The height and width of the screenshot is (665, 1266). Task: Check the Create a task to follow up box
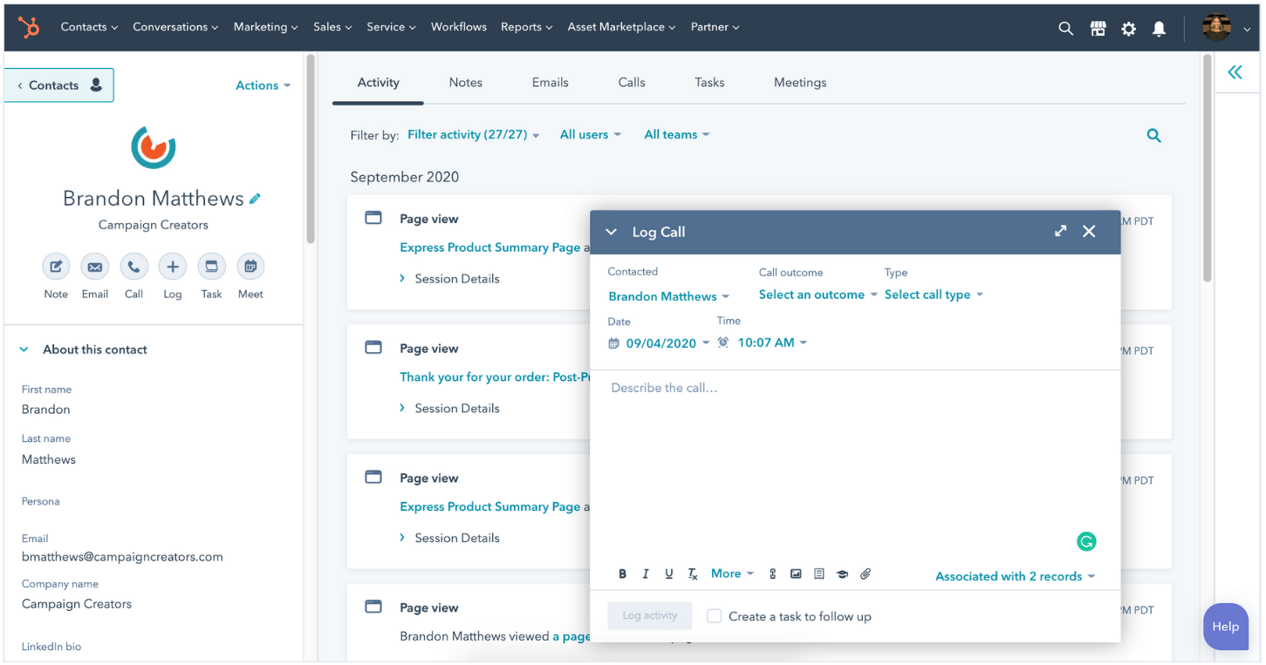pyautogui.click(x=714, y=616)
